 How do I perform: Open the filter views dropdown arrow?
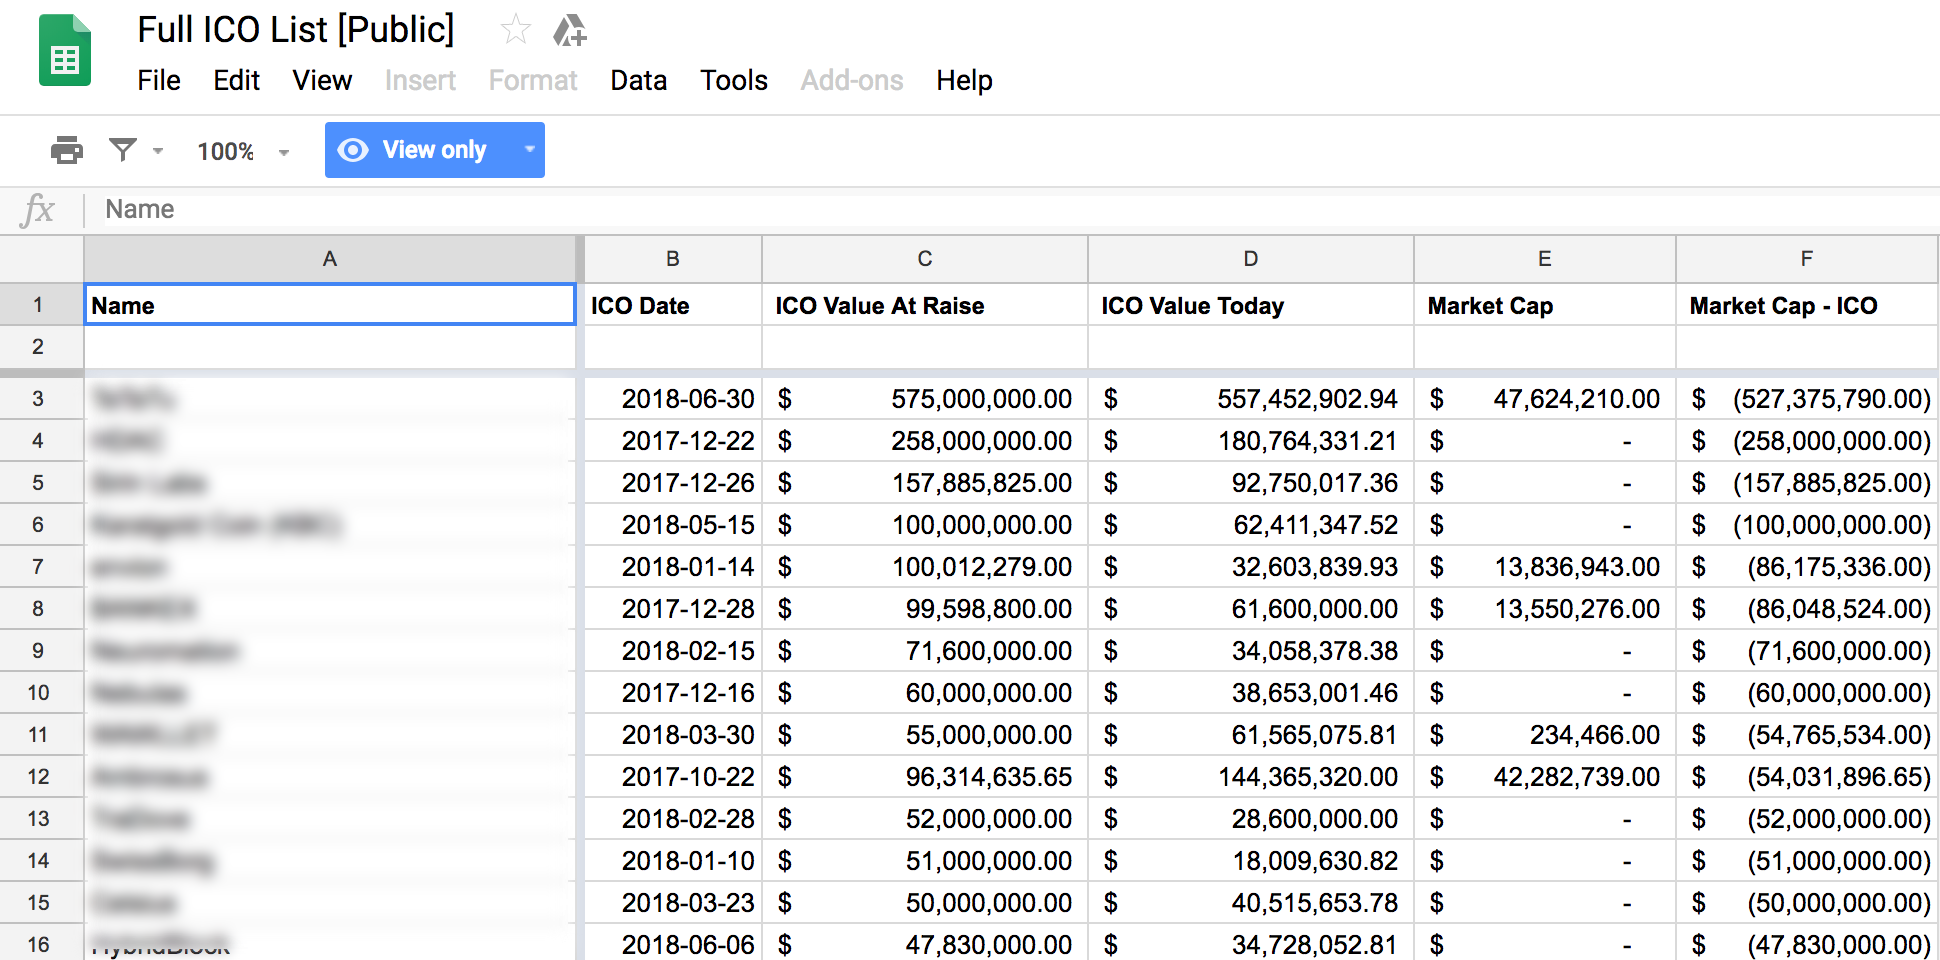pyautogui.click(x=158, y=151)
